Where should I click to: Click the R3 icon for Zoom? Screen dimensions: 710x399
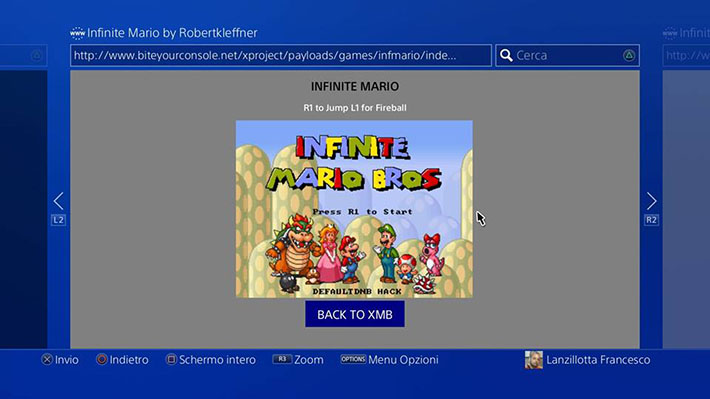pos(282,359)
